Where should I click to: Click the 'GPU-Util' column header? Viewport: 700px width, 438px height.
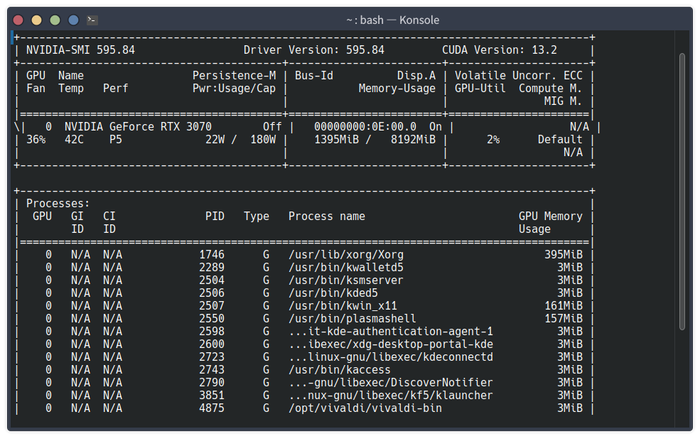click(x=480, y=88)
